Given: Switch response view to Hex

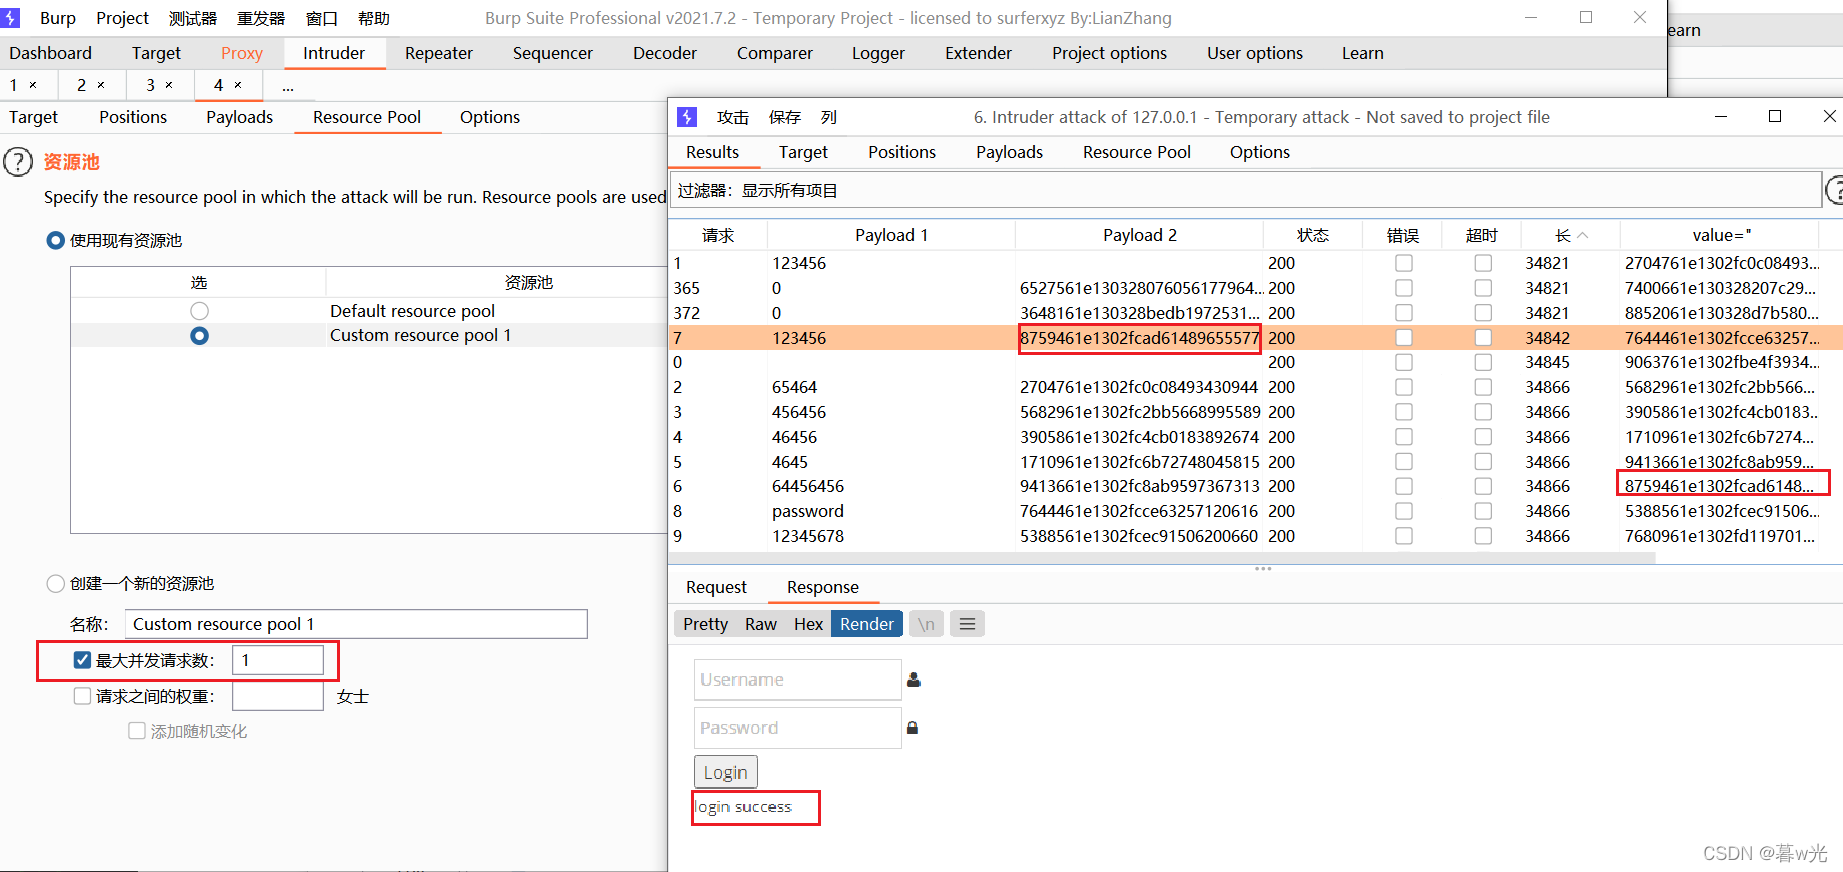Looking at the screenshot, I should click(808, 624).
